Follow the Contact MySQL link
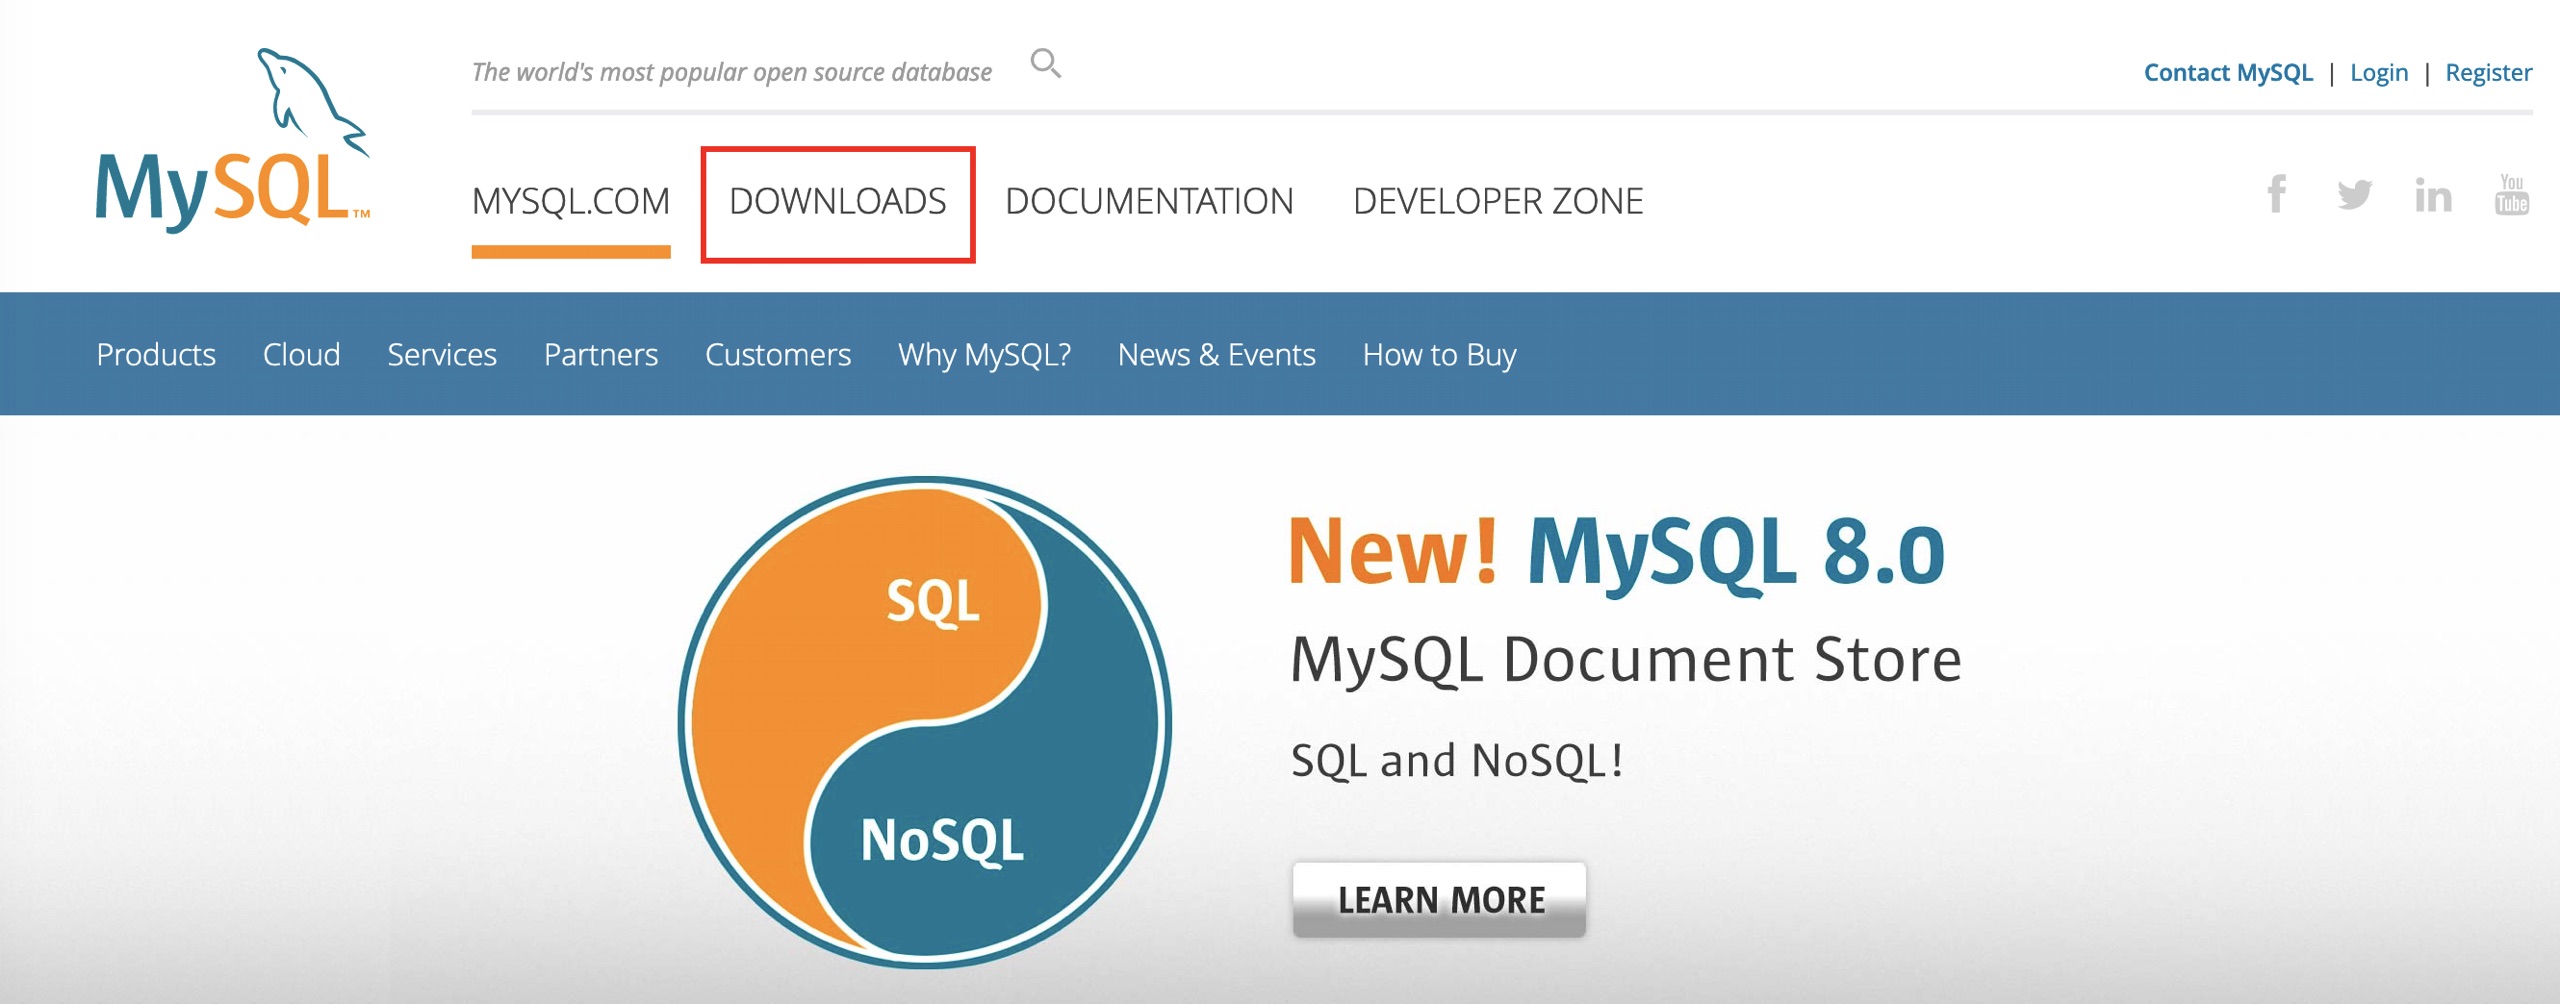Viewport: 2560px width, 1004px height. (2228, 73)
